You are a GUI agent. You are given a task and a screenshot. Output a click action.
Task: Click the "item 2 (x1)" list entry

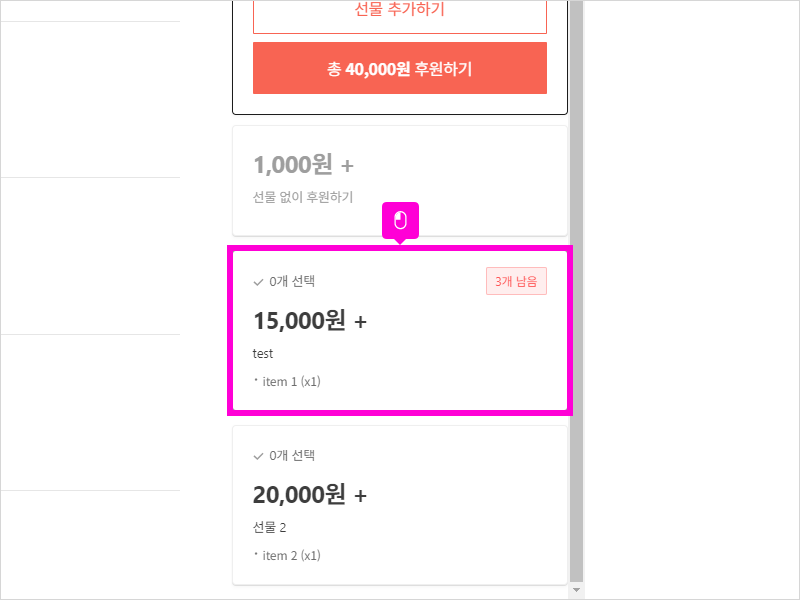291,556
